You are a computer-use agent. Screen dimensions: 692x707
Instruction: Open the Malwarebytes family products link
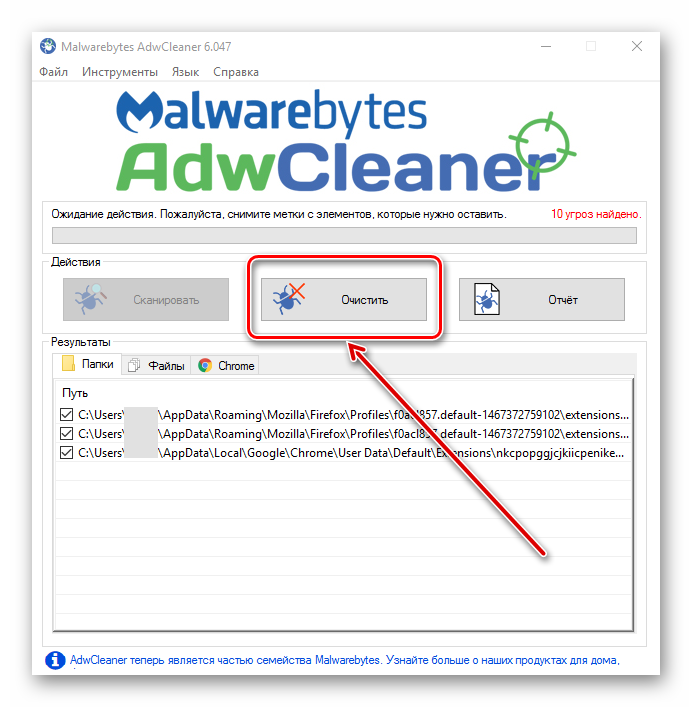345,660
